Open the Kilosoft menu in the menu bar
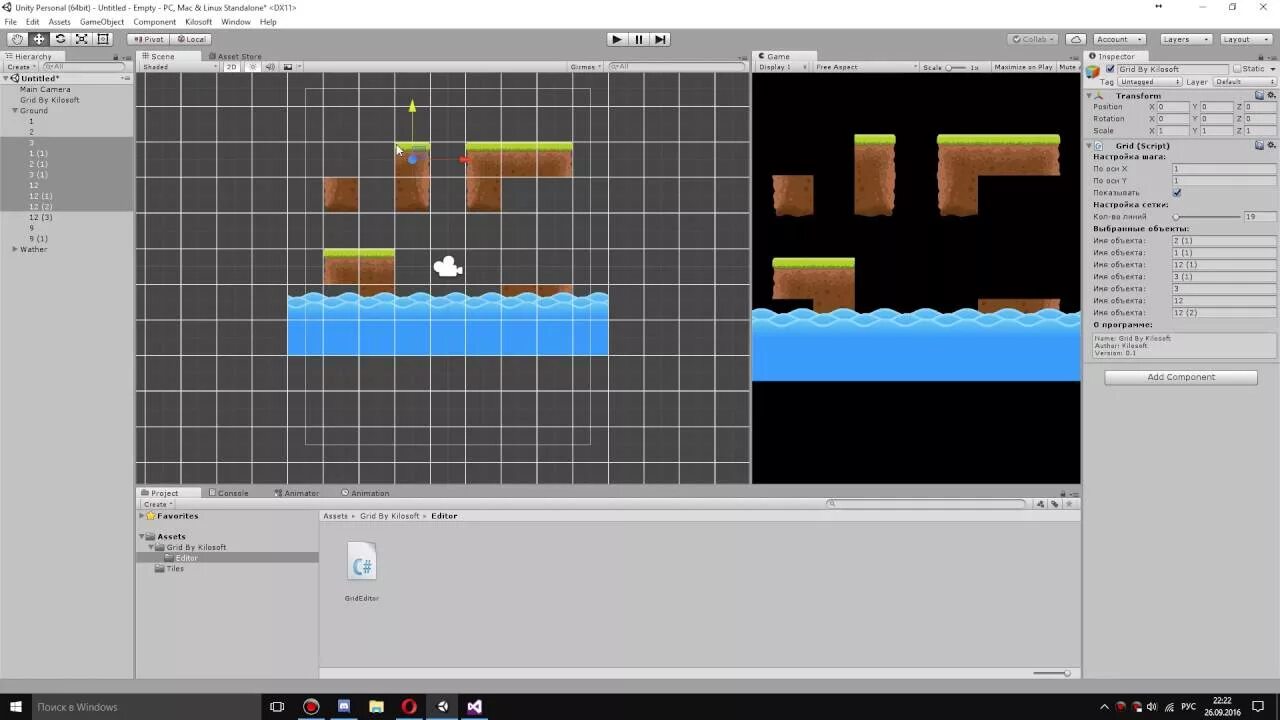This screenshot has width=1280, height=720. pos(199,21)
